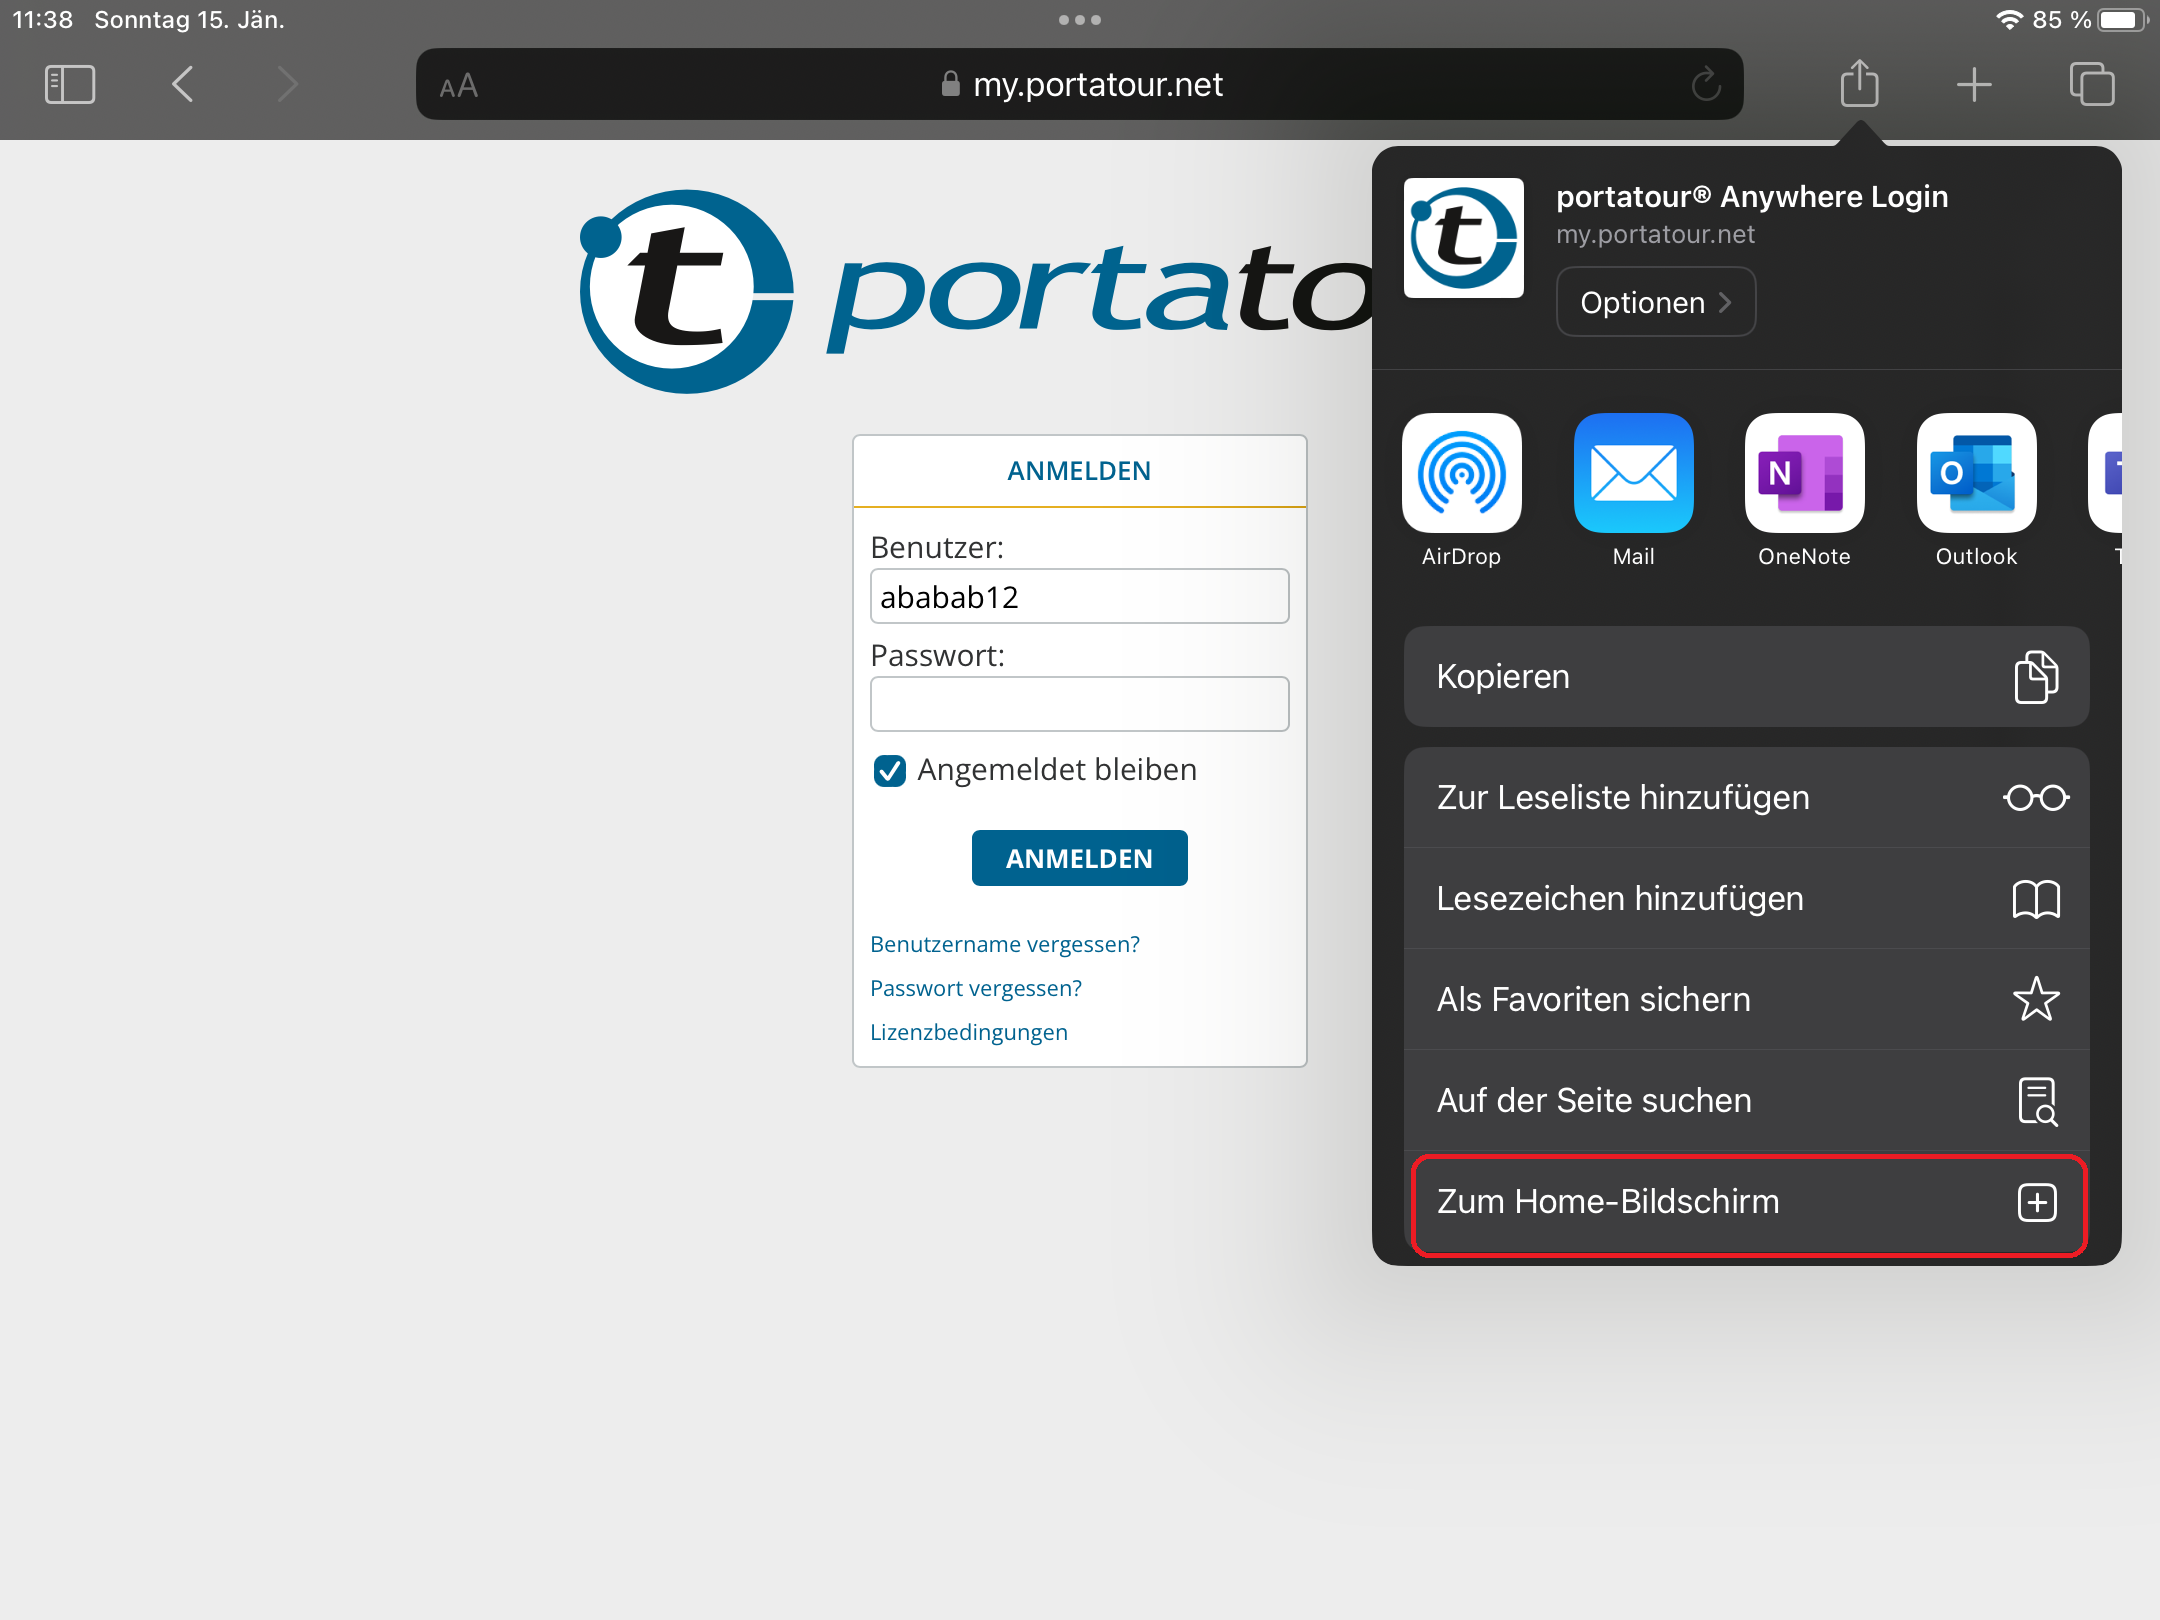Tap the battery status indicator
Screen dimensions: 2160x1620
coord(2122,20)
